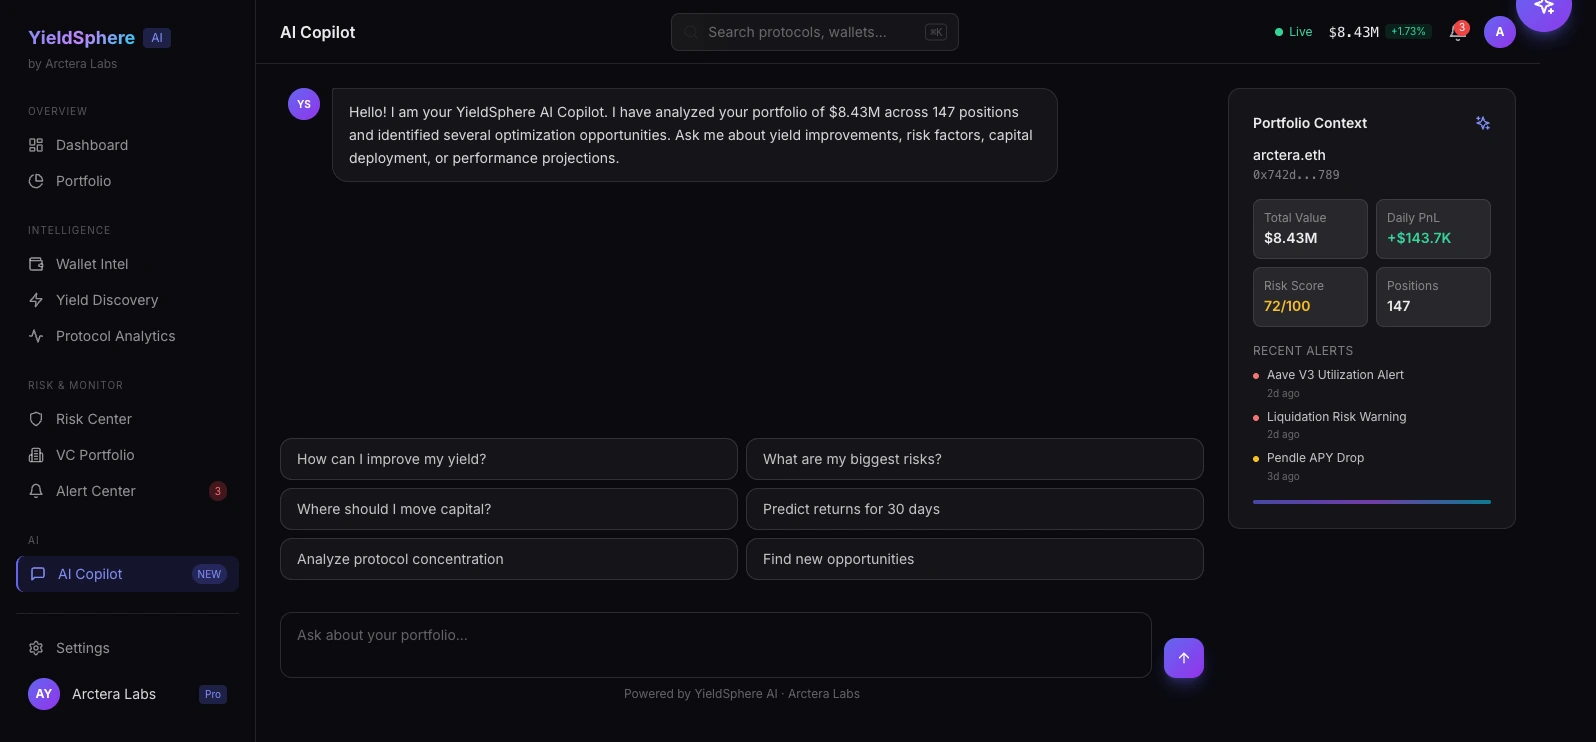Viewport: 1596px width, 742px height.
Task: Click the Daily PnL card
Action: click(1433, 229)
